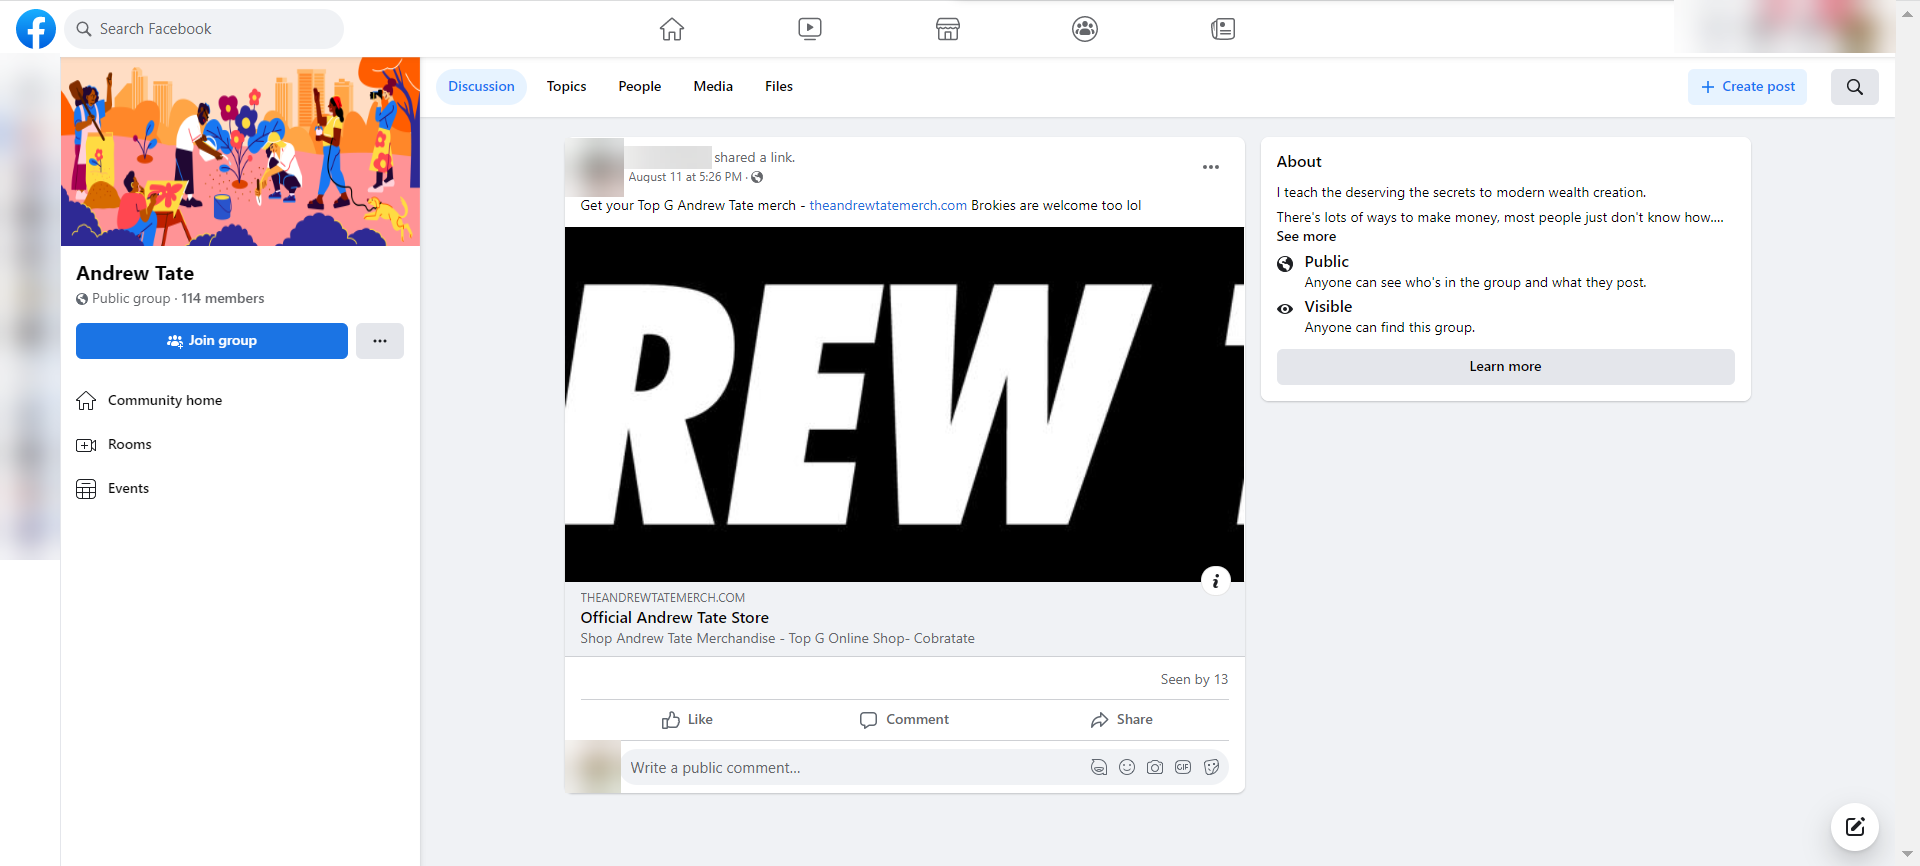The height and width of the screenshot is (866, 1920).
Task: Click the Join group button
Action: (212, 341)
